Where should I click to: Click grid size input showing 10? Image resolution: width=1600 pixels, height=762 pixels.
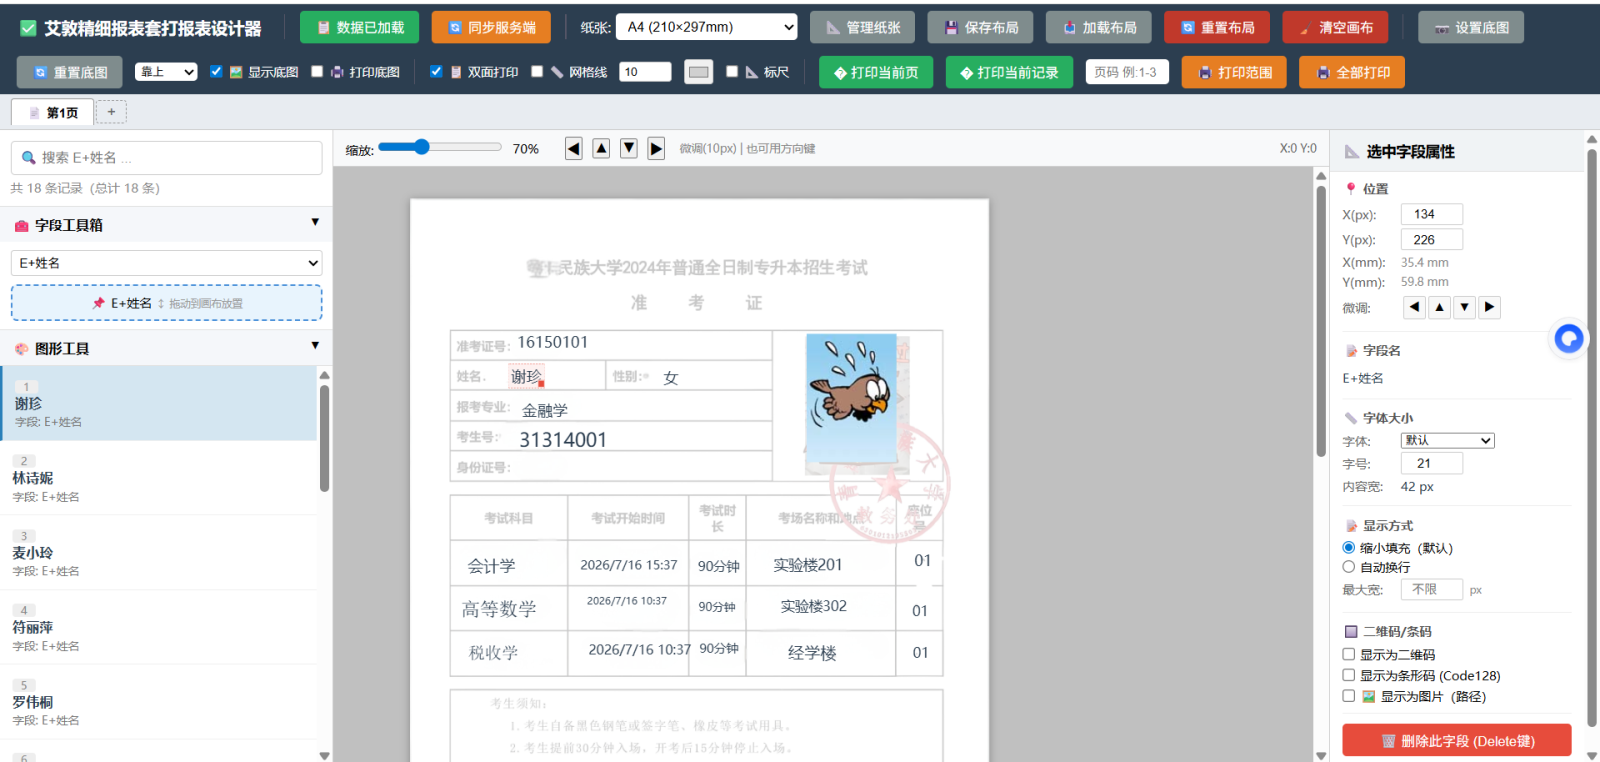tap(645, 72)
